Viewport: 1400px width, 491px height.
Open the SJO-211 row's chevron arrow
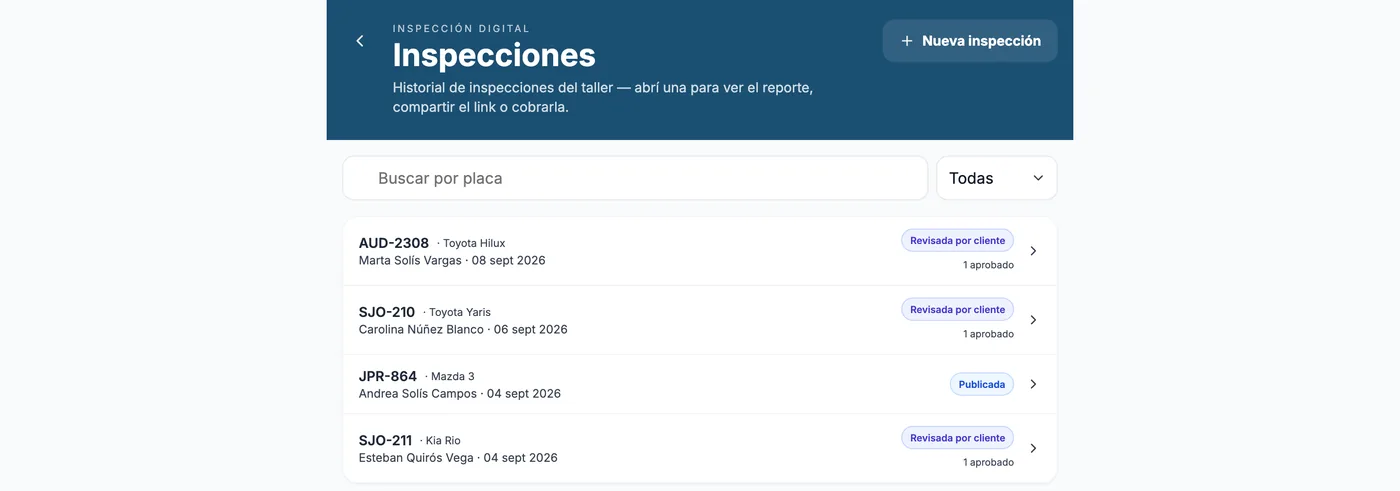pos(1034,448)
